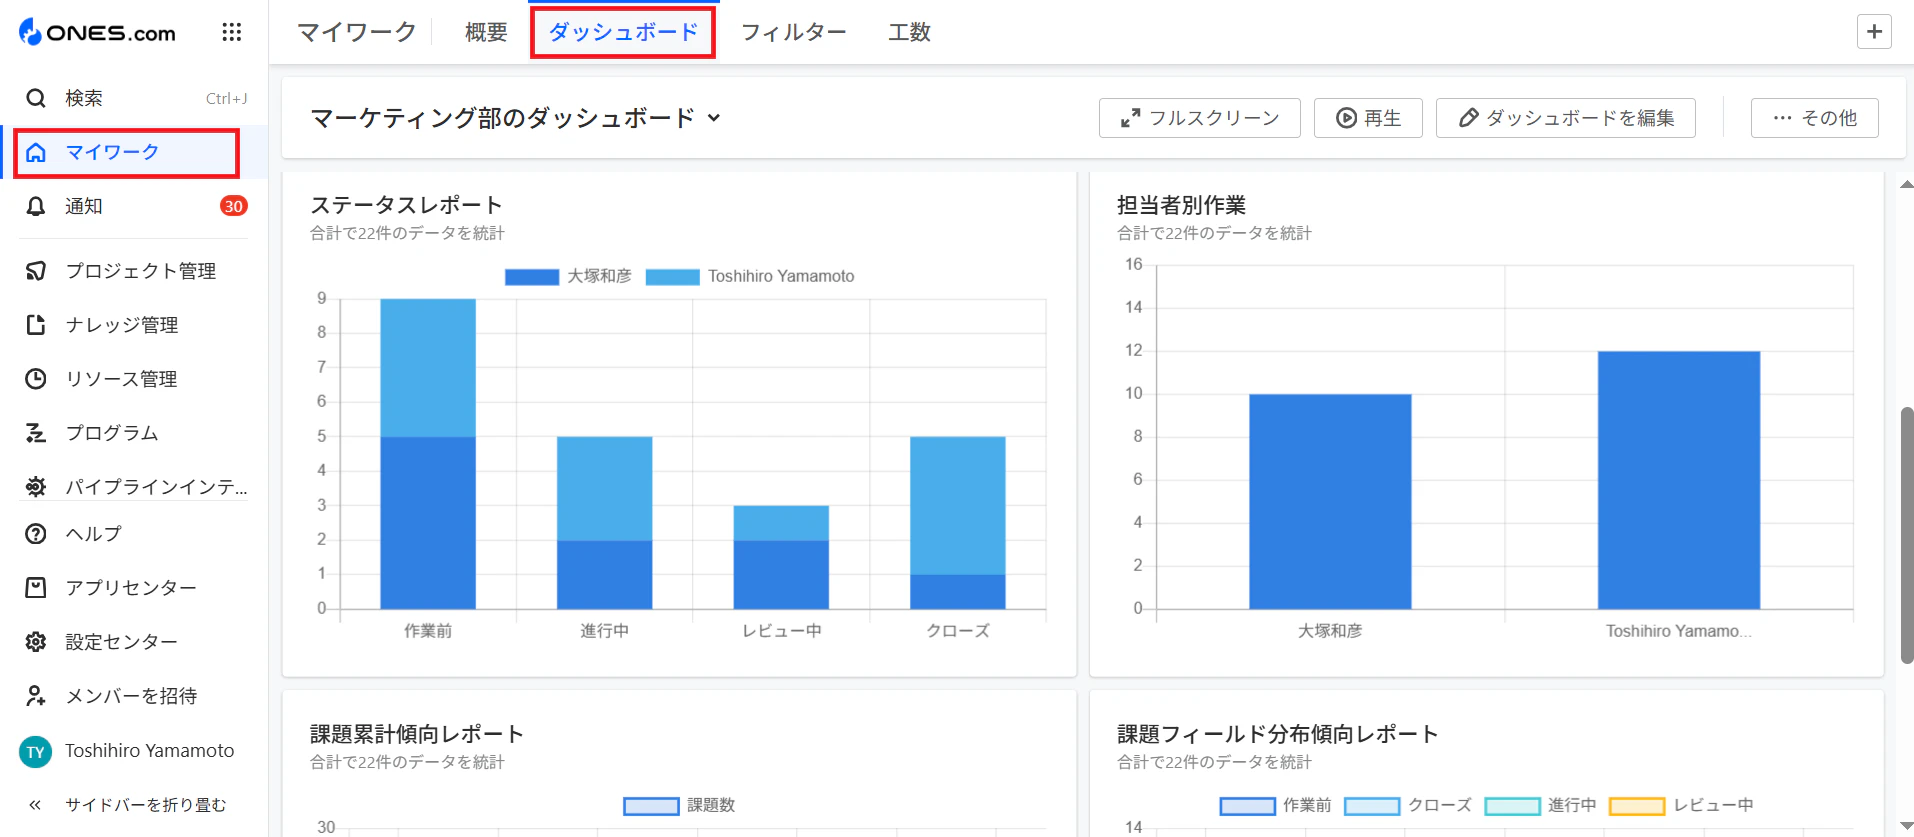Toggle 作業前 legend in field distribution report
The image size is (1914, 837).
click(1275, 806)
